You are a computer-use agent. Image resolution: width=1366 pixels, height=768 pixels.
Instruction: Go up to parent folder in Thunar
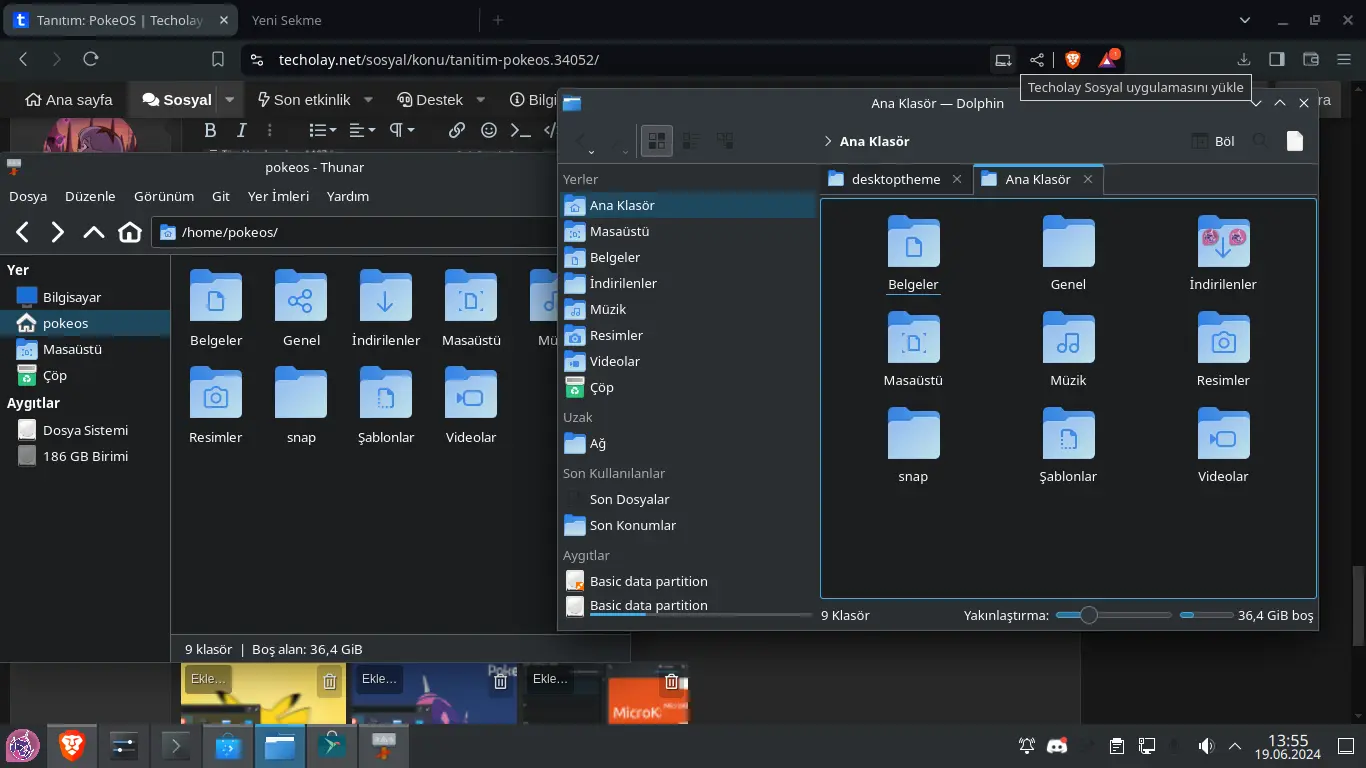click(94, 232)
